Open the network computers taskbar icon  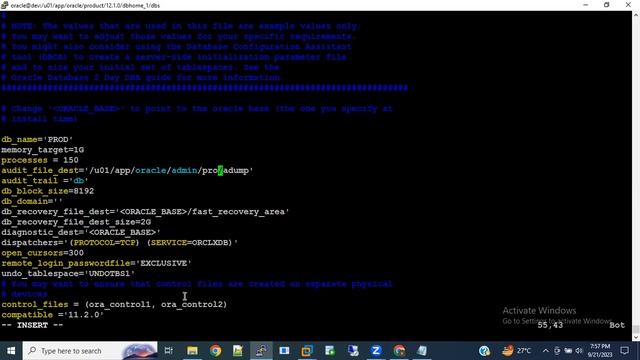[353, 351]
